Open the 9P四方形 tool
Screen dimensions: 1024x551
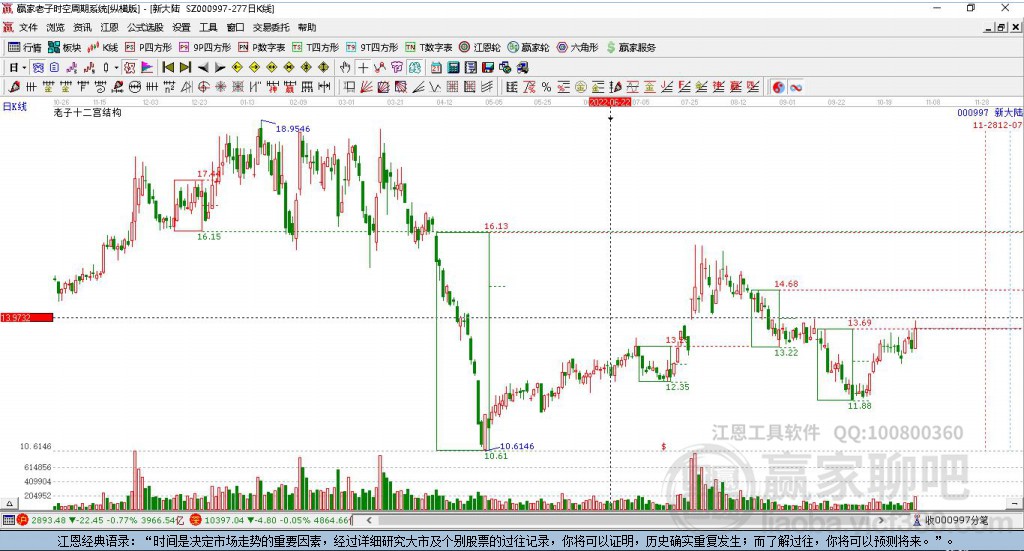205,48
